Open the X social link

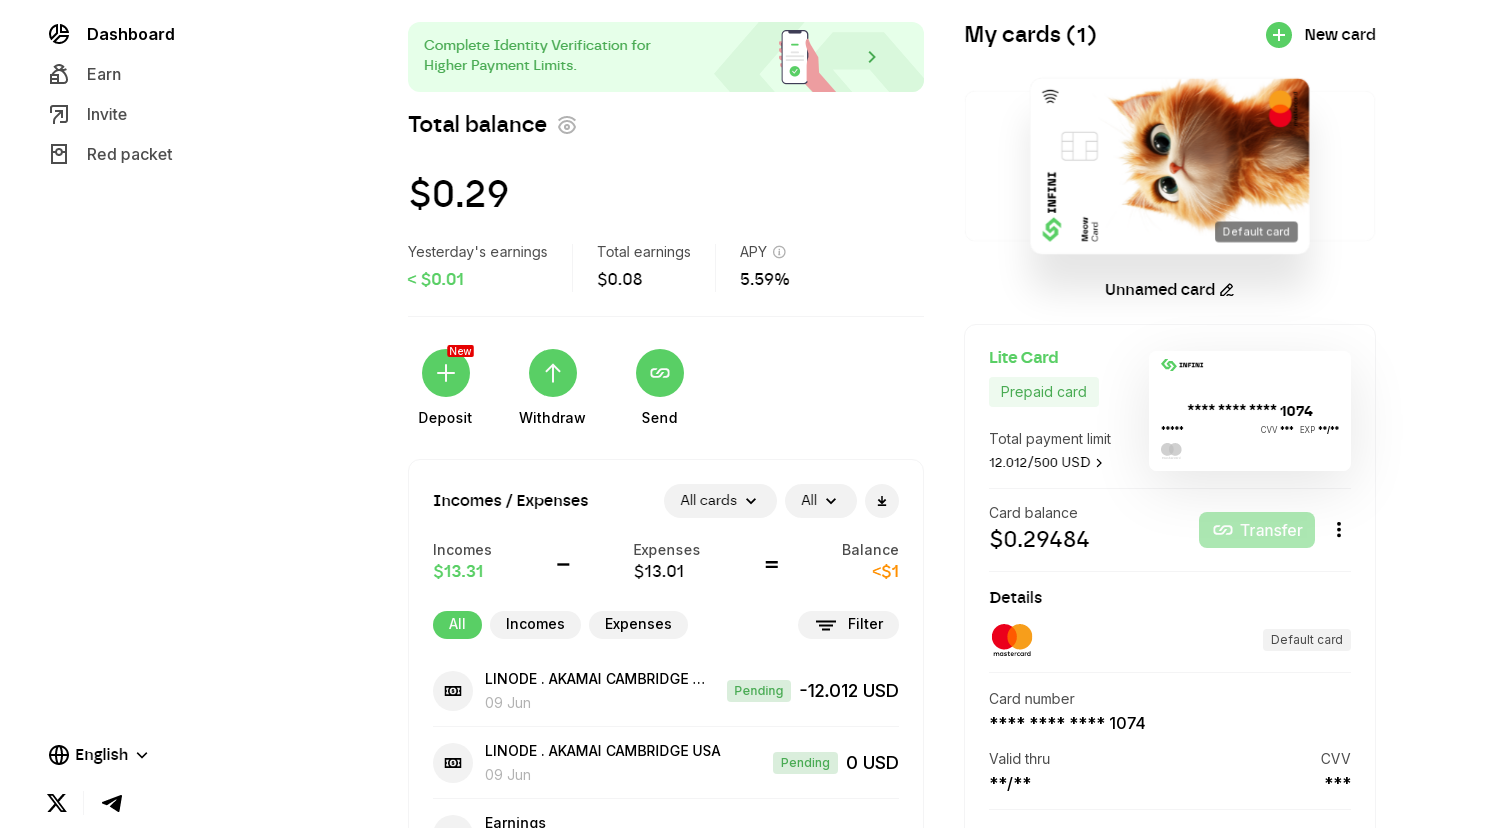pos(57,803)
